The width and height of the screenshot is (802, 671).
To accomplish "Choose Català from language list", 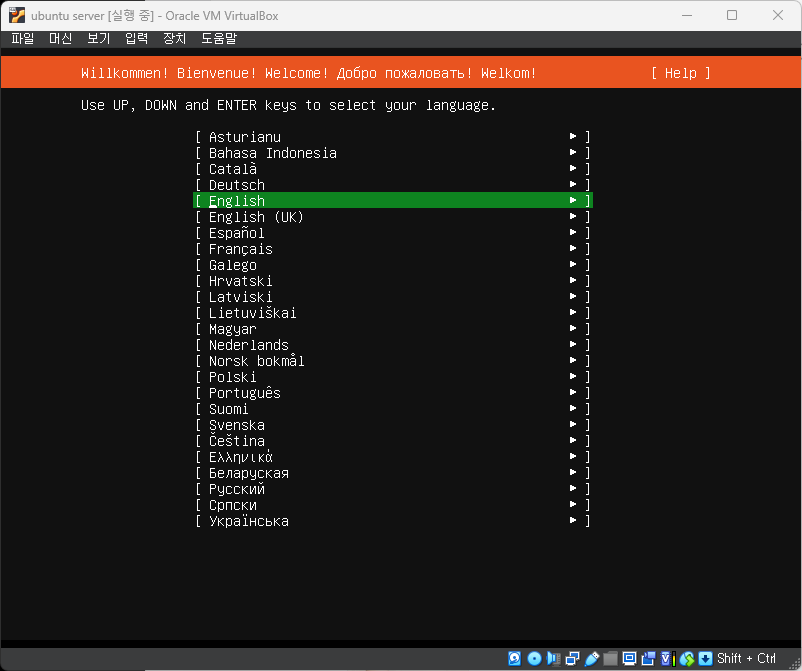I will tap(393, 169).
